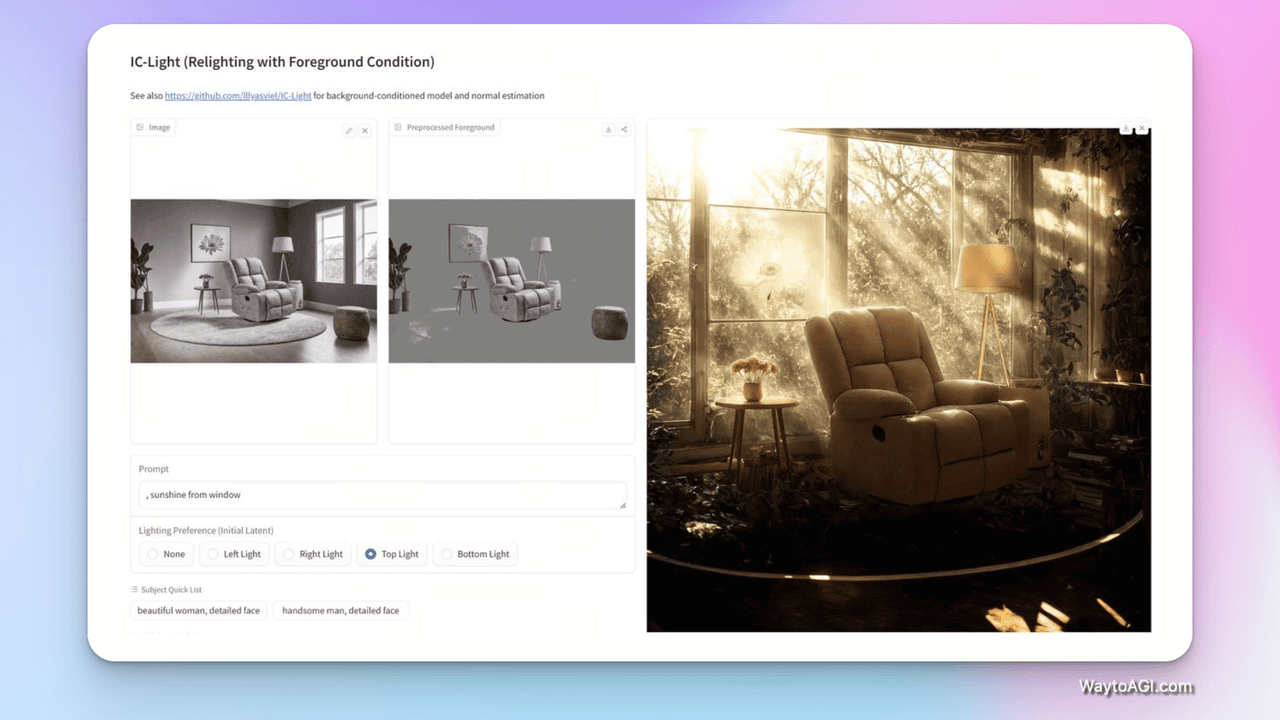
Task: Open the IC-Light GitHub link
Action: 238,96
